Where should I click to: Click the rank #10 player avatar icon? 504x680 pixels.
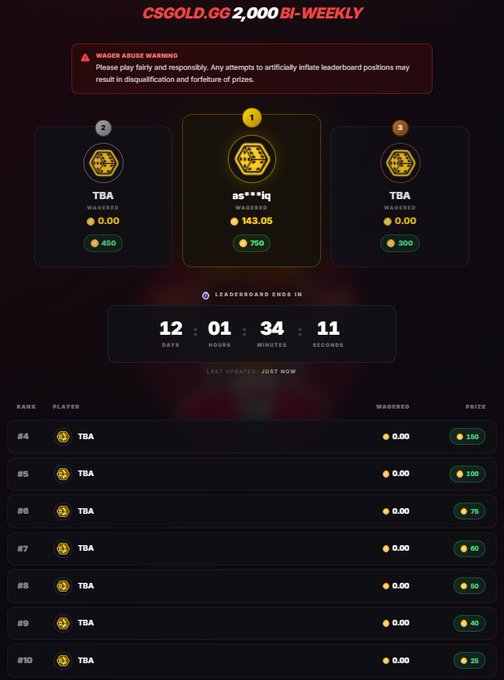[x=63, y=660]
